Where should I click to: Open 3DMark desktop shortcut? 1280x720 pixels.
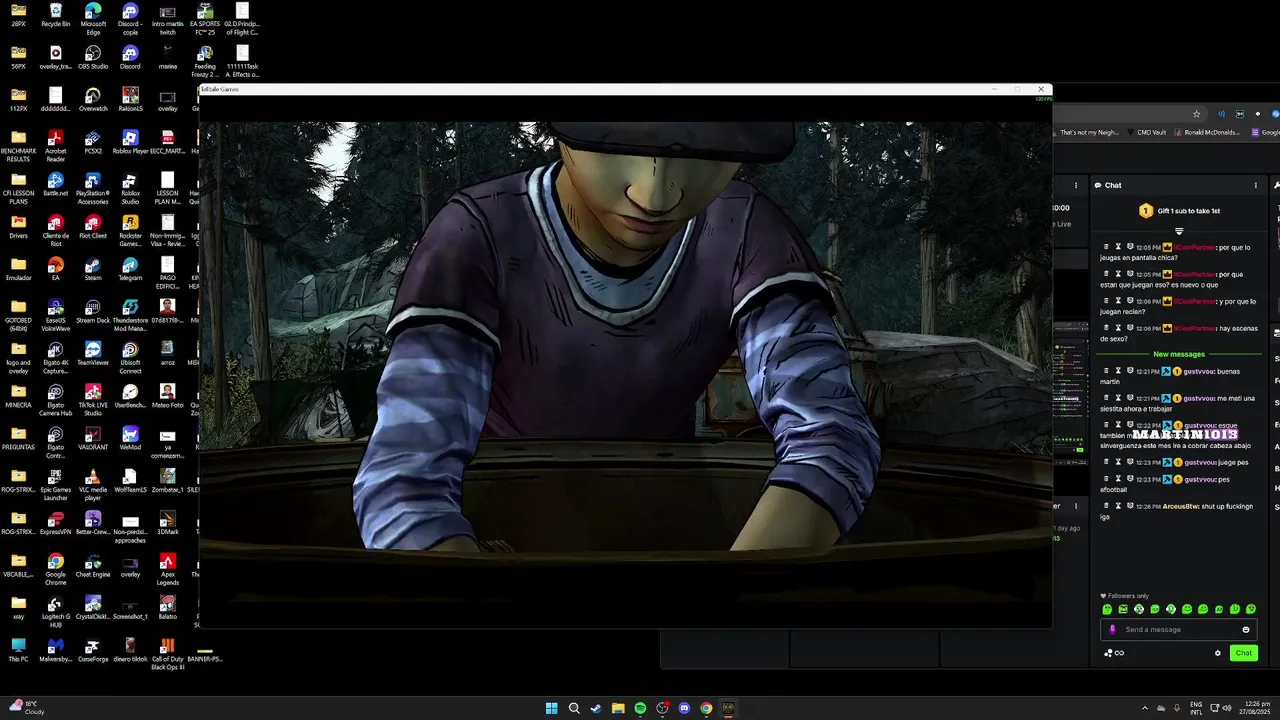coord(168,523)
